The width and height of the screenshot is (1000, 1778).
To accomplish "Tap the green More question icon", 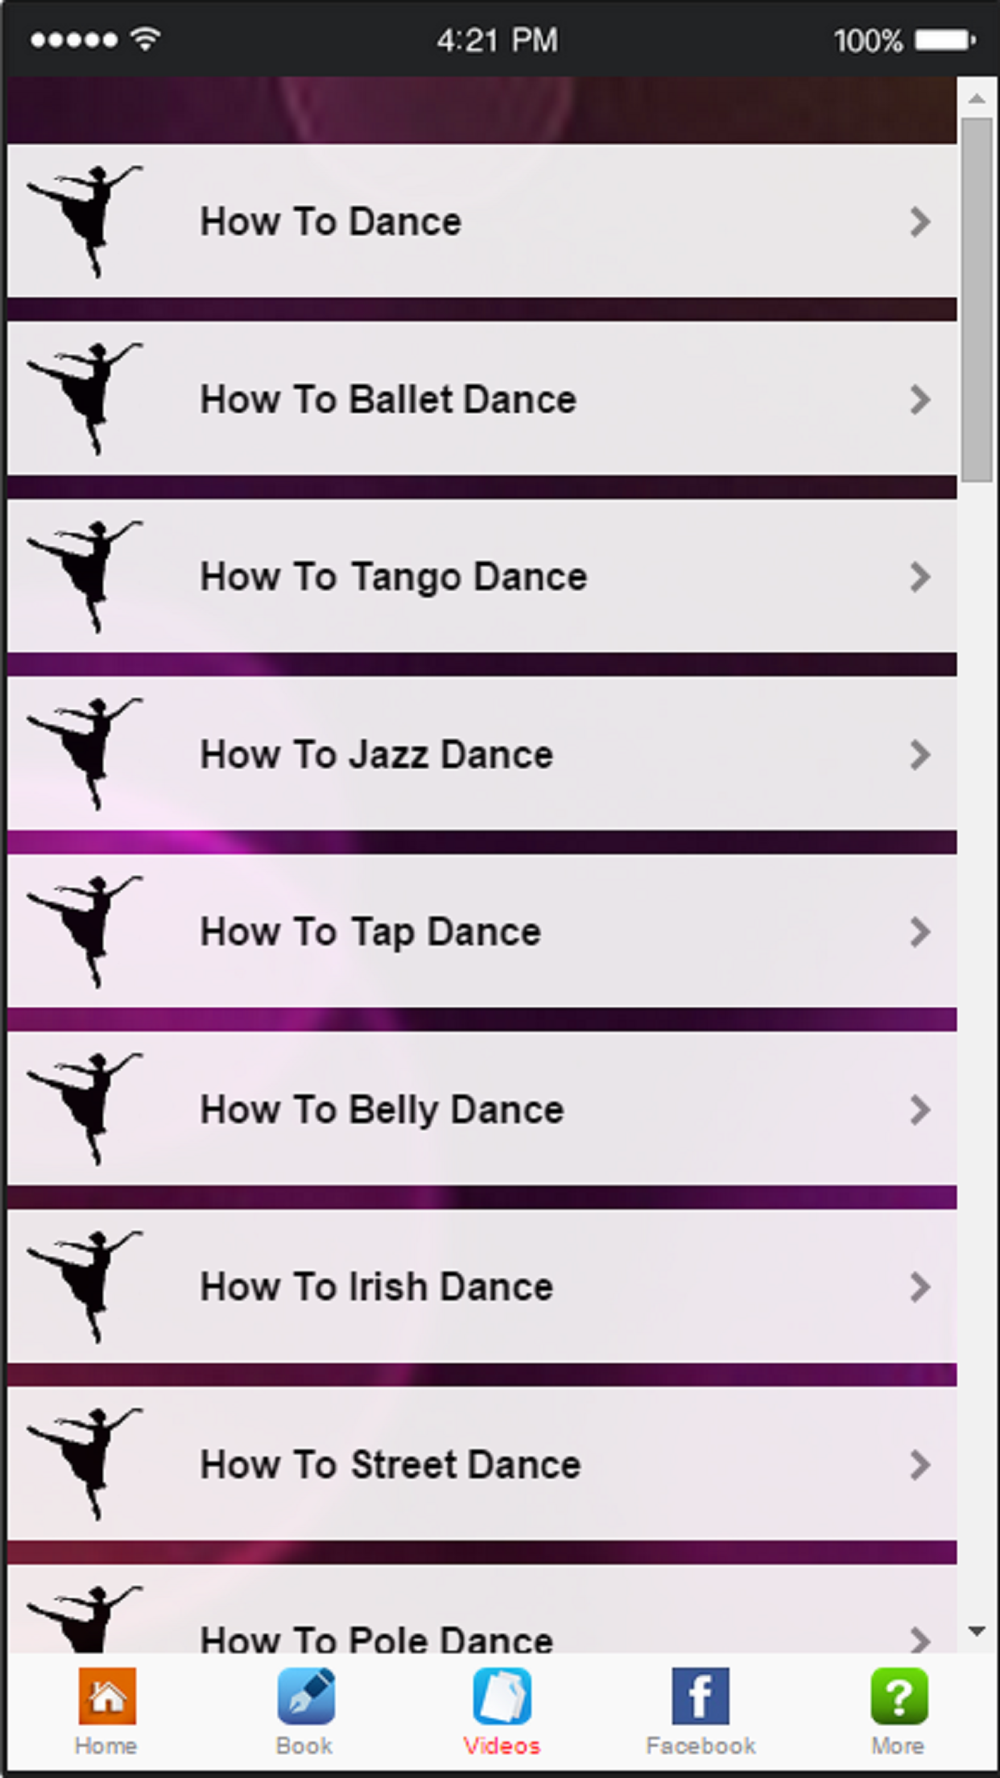I will [898, 1696].
